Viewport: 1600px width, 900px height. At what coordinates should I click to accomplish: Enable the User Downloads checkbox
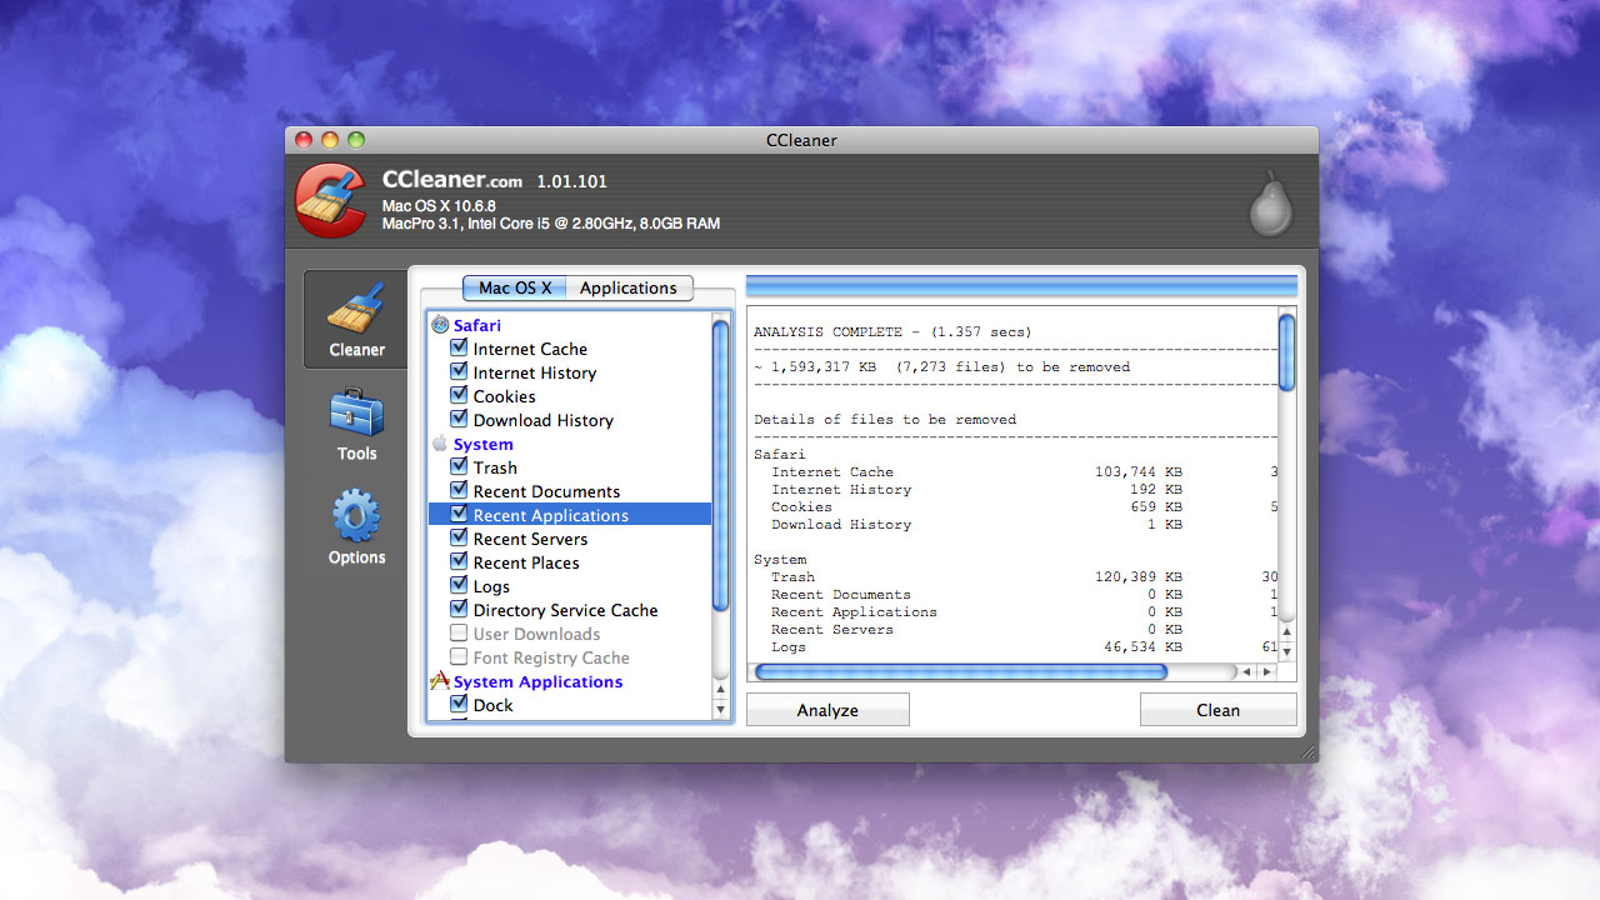coord(459,633)
